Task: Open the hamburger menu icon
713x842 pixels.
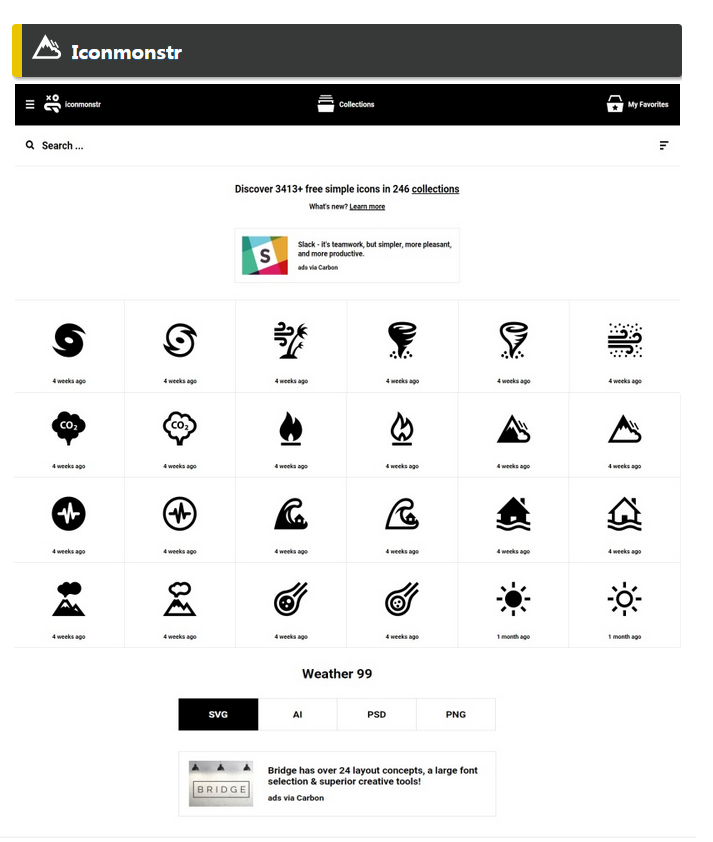Action: coord(30,104)
